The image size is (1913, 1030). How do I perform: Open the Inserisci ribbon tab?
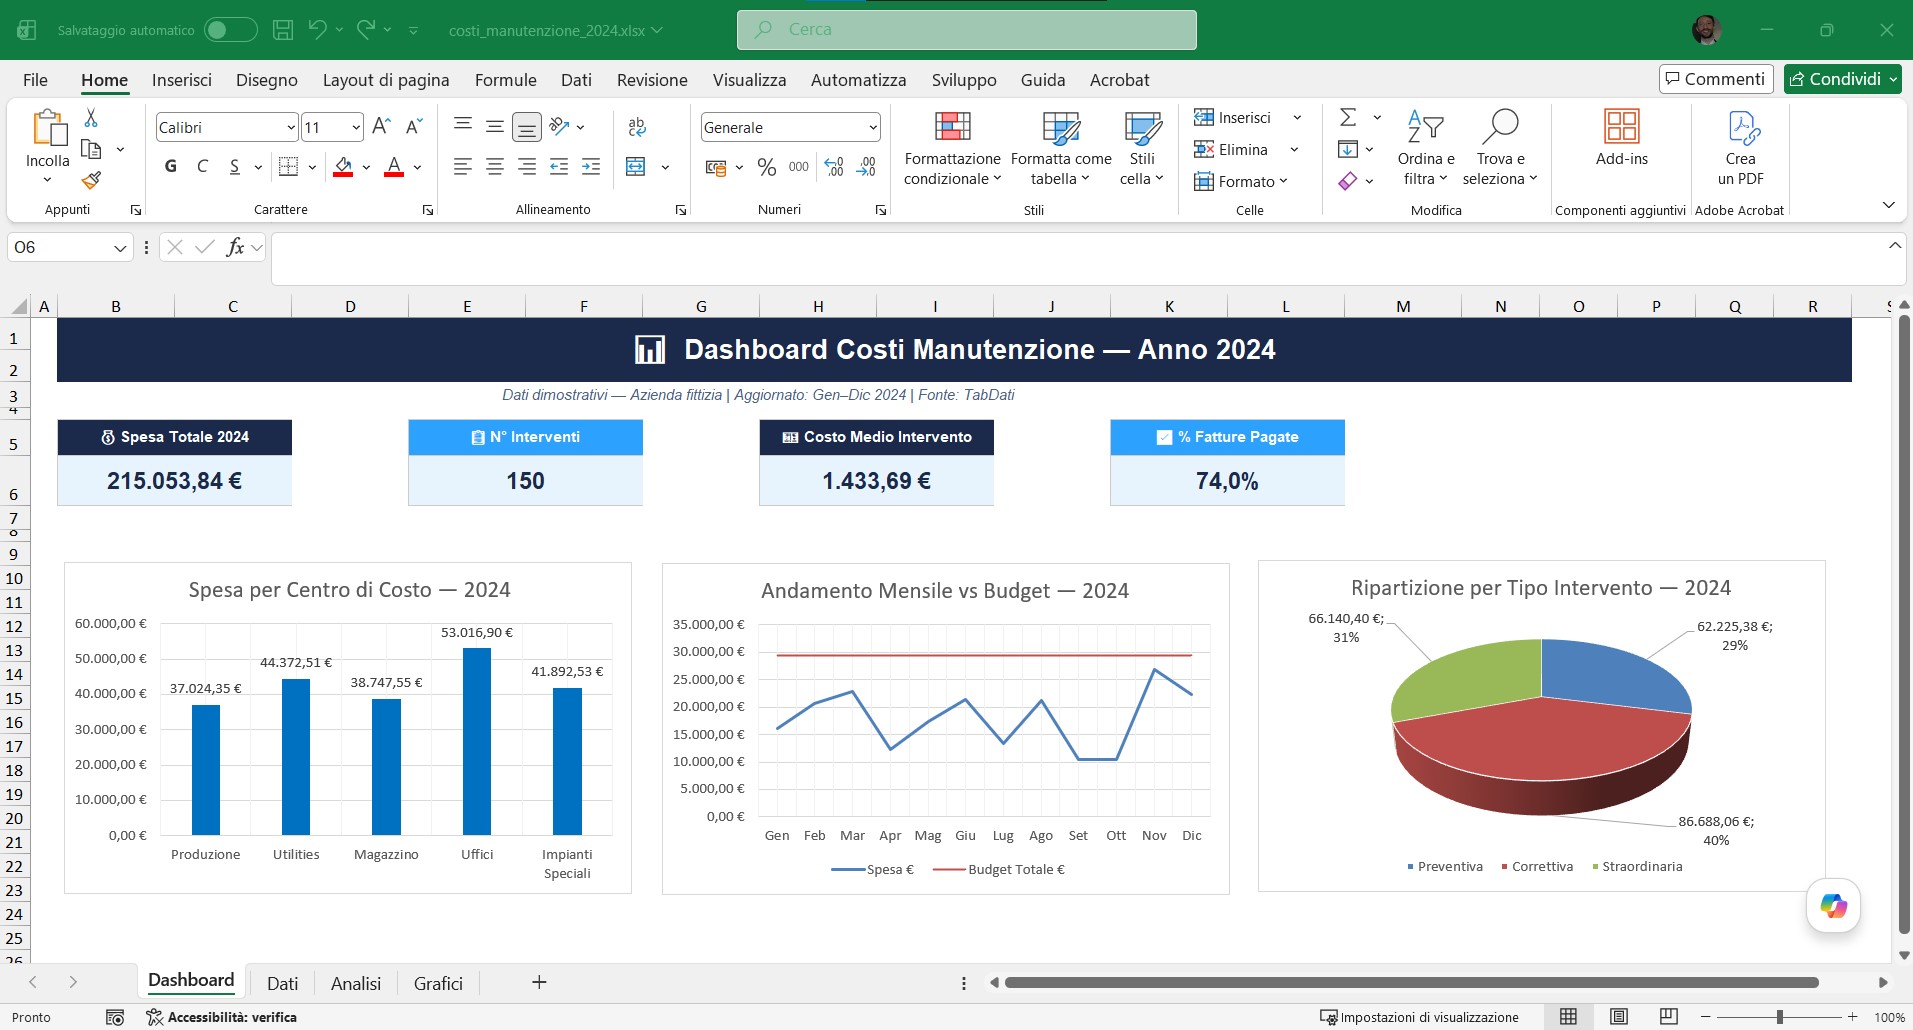coord(182,80)
